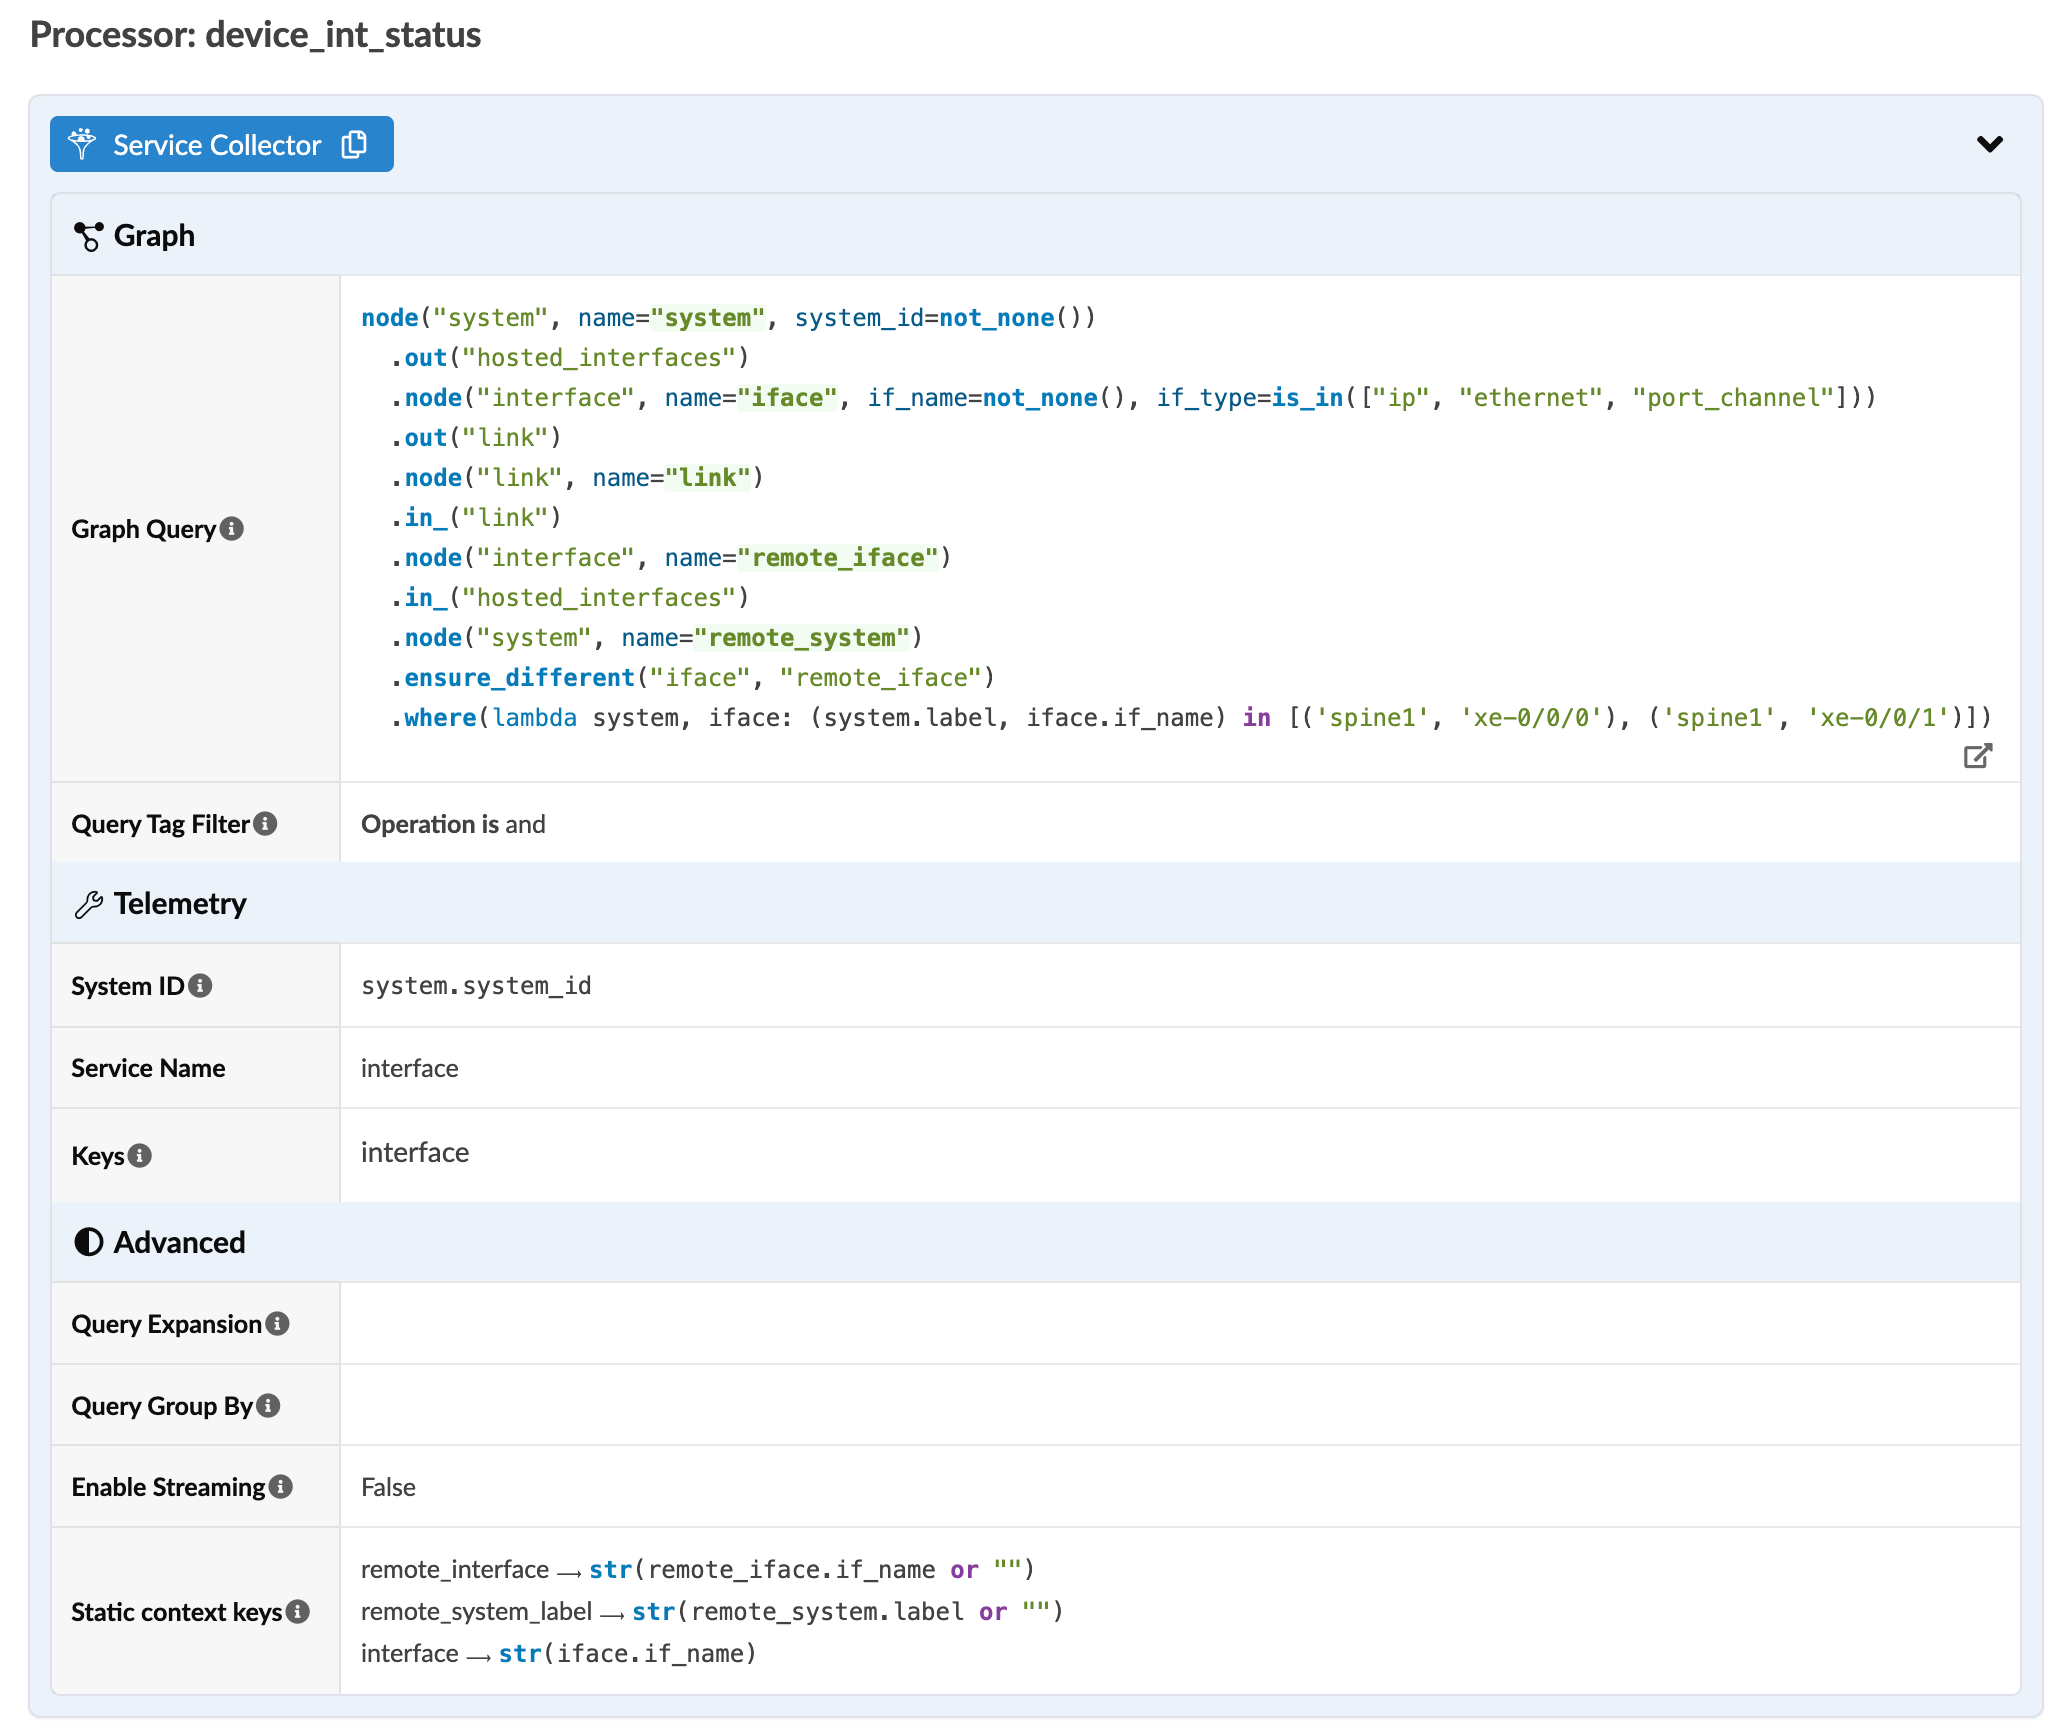Image resolution: width=2058 pixels, height=1726 pixels.
Task: Click the Processor device_int_status heading
Action: [x=255, y=35]
